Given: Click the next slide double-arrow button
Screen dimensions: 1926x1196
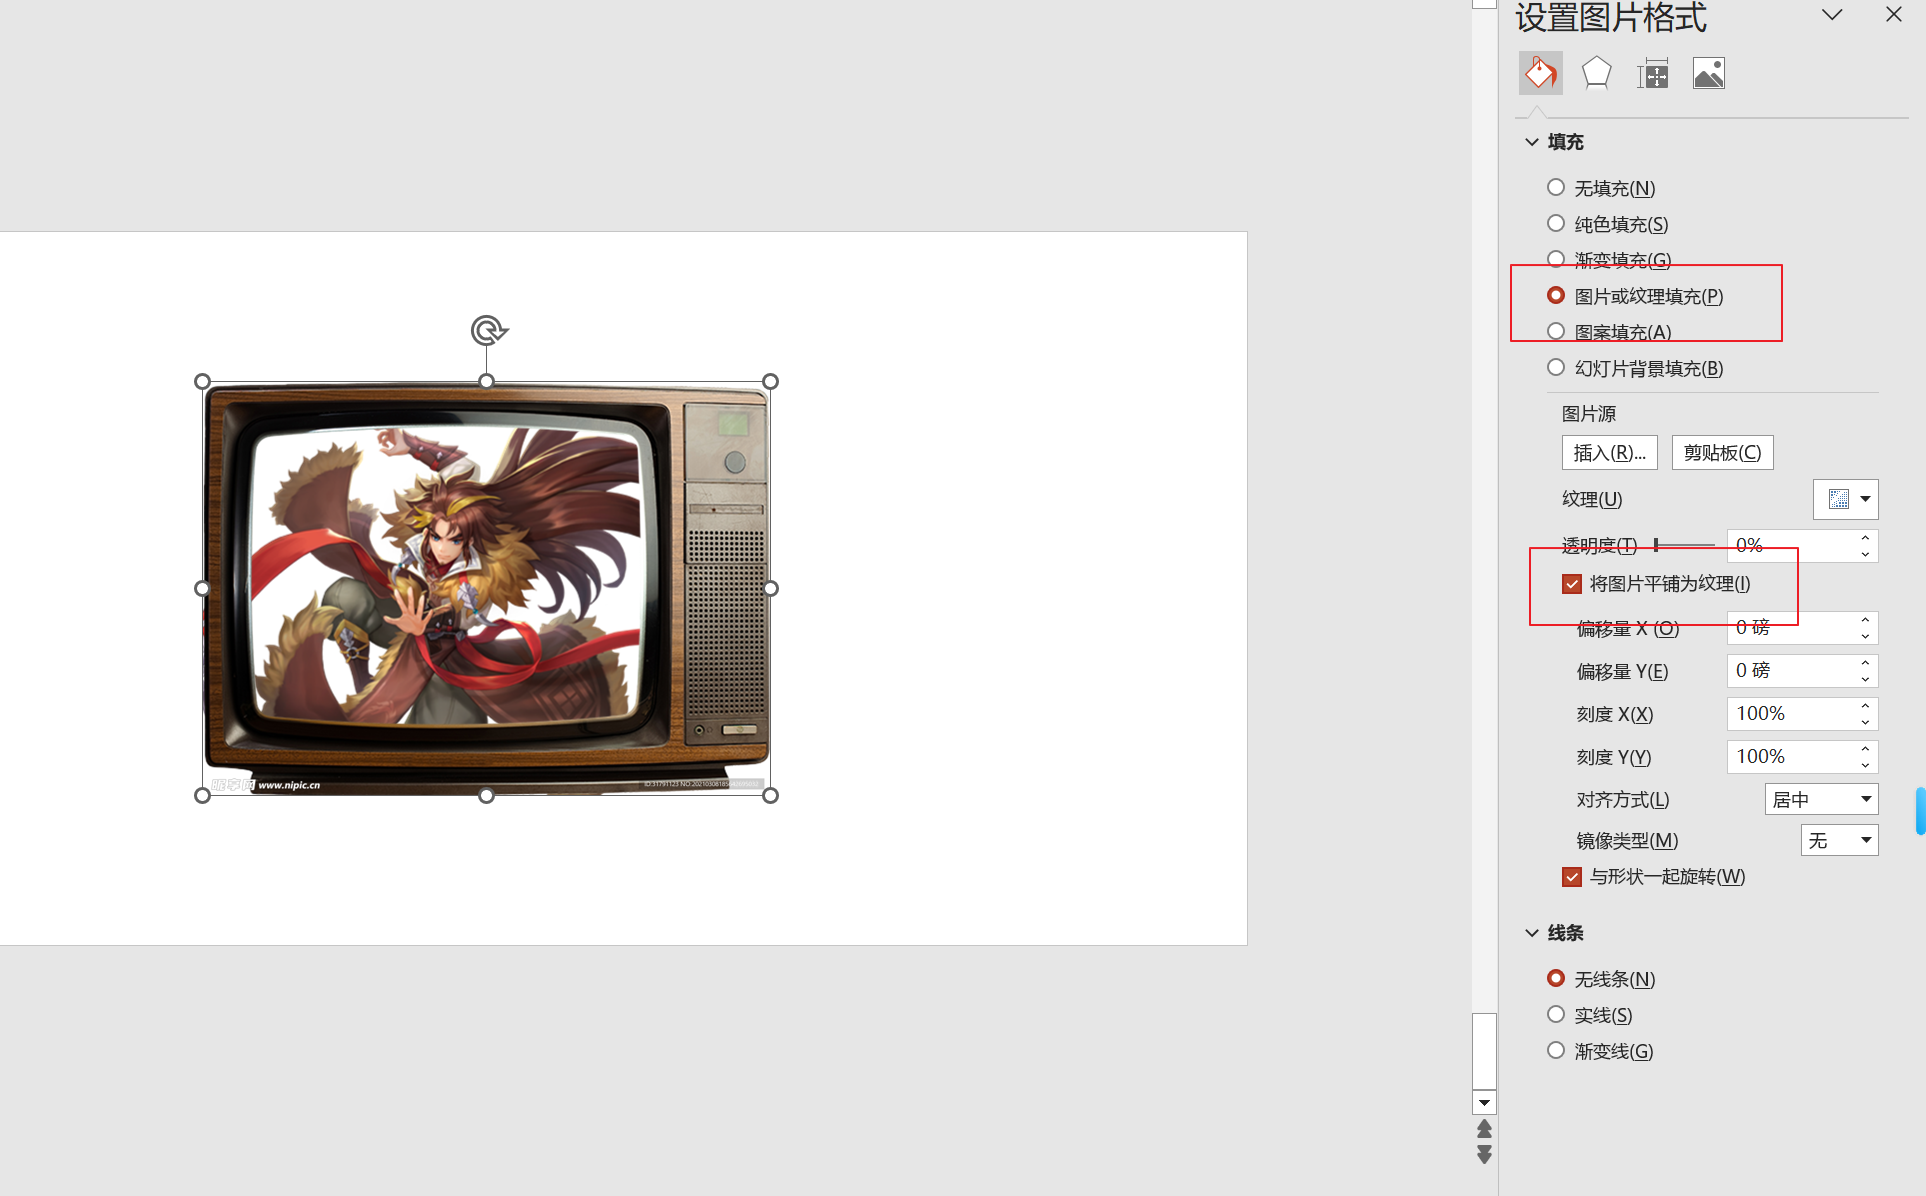Looking at the screenshot, I should (1484, 1155).
